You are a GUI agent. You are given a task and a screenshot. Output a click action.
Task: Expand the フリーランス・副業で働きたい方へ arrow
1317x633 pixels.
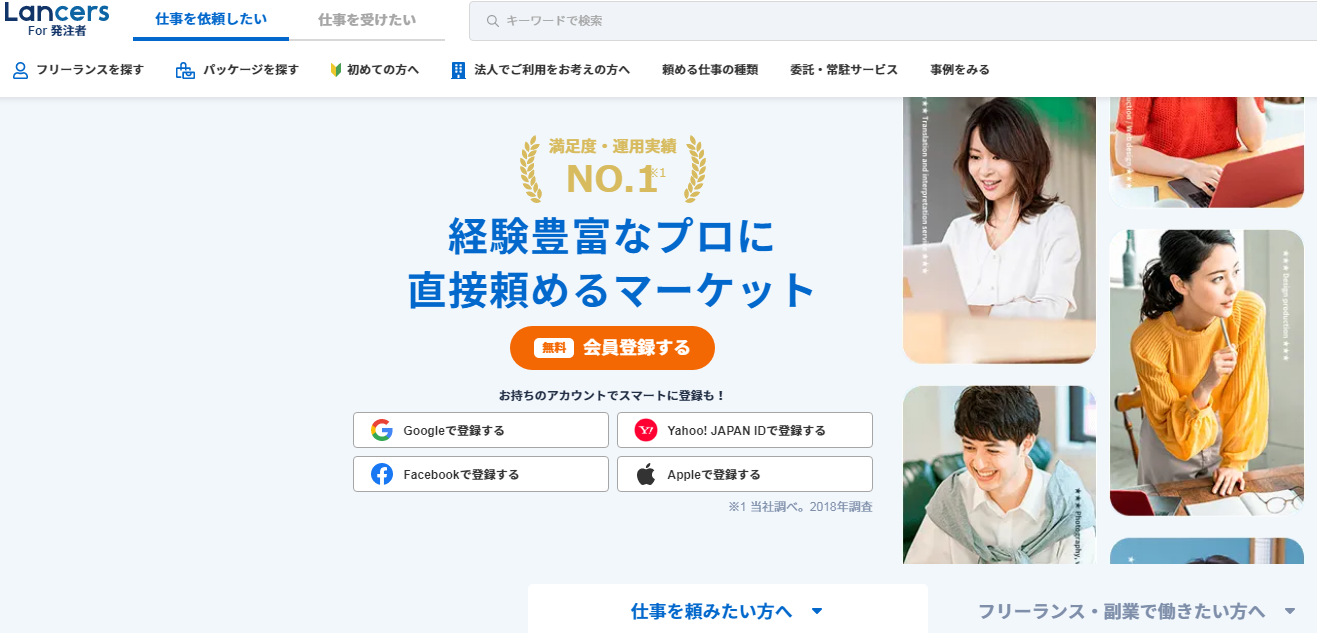pyautogui.click(x=1290, y=611)
